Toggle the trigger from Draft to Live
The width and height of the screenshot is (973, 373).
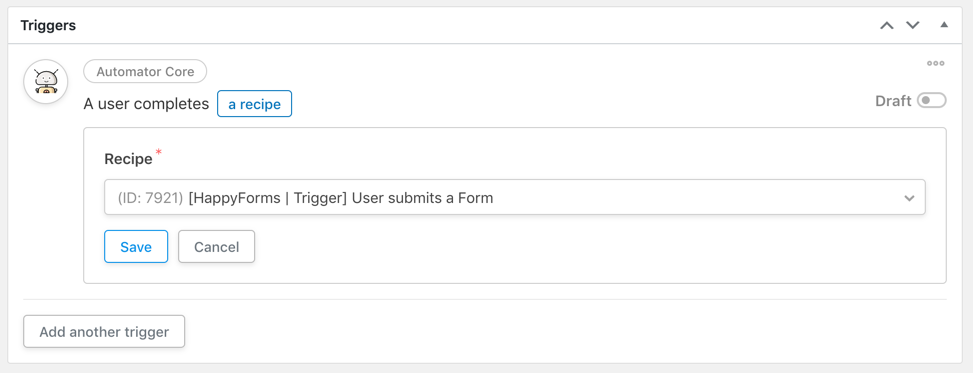[931, 101]
